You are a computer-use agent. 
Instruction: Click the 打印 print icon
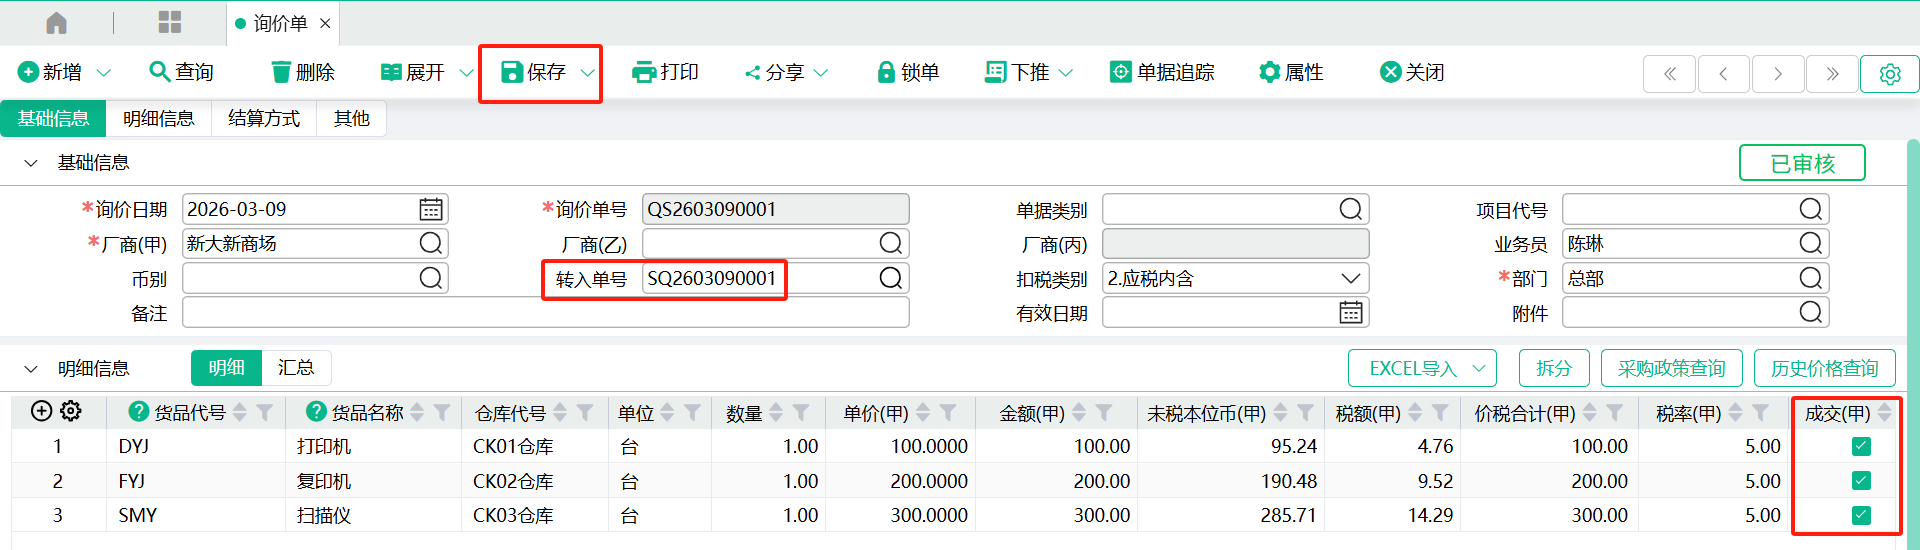click(644, 72)
